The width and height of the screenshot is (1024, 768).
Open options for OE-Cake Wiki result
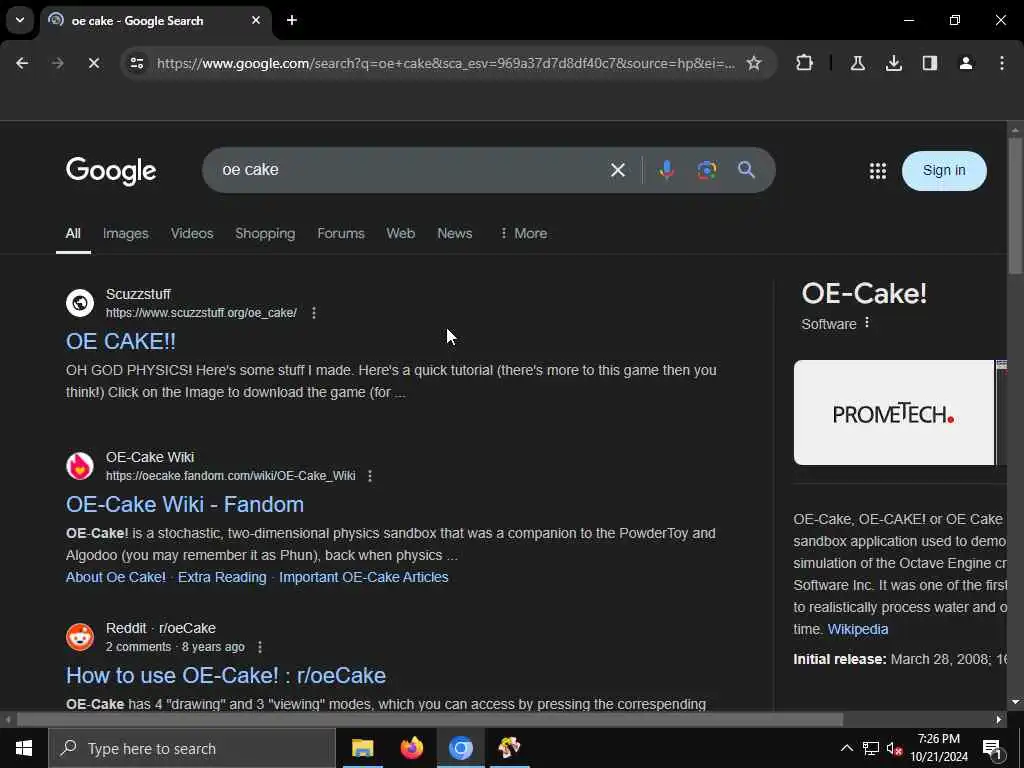370,475
